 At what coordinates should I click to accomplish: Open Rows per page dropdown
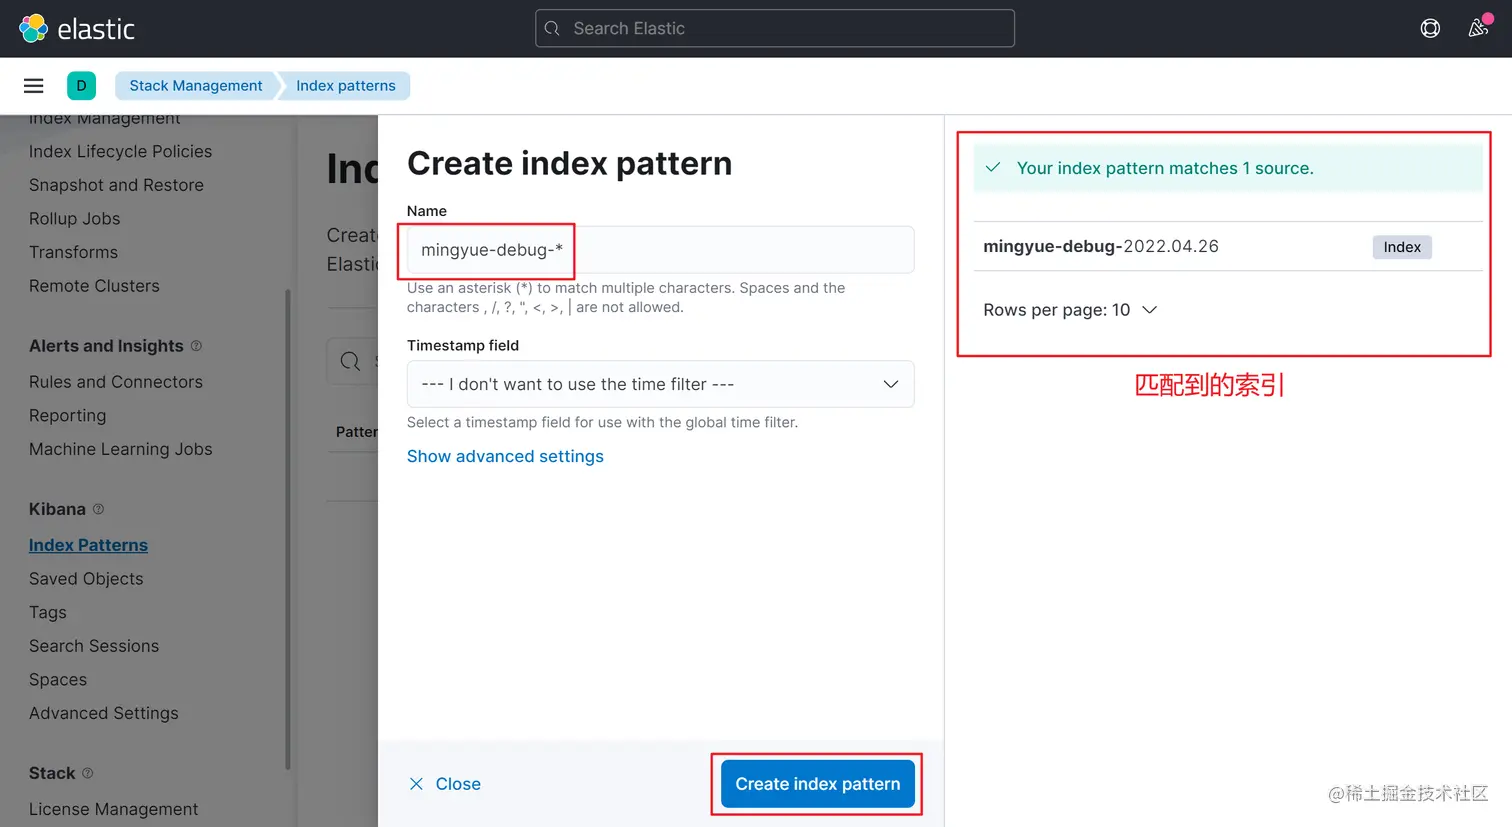(1070, 310)
